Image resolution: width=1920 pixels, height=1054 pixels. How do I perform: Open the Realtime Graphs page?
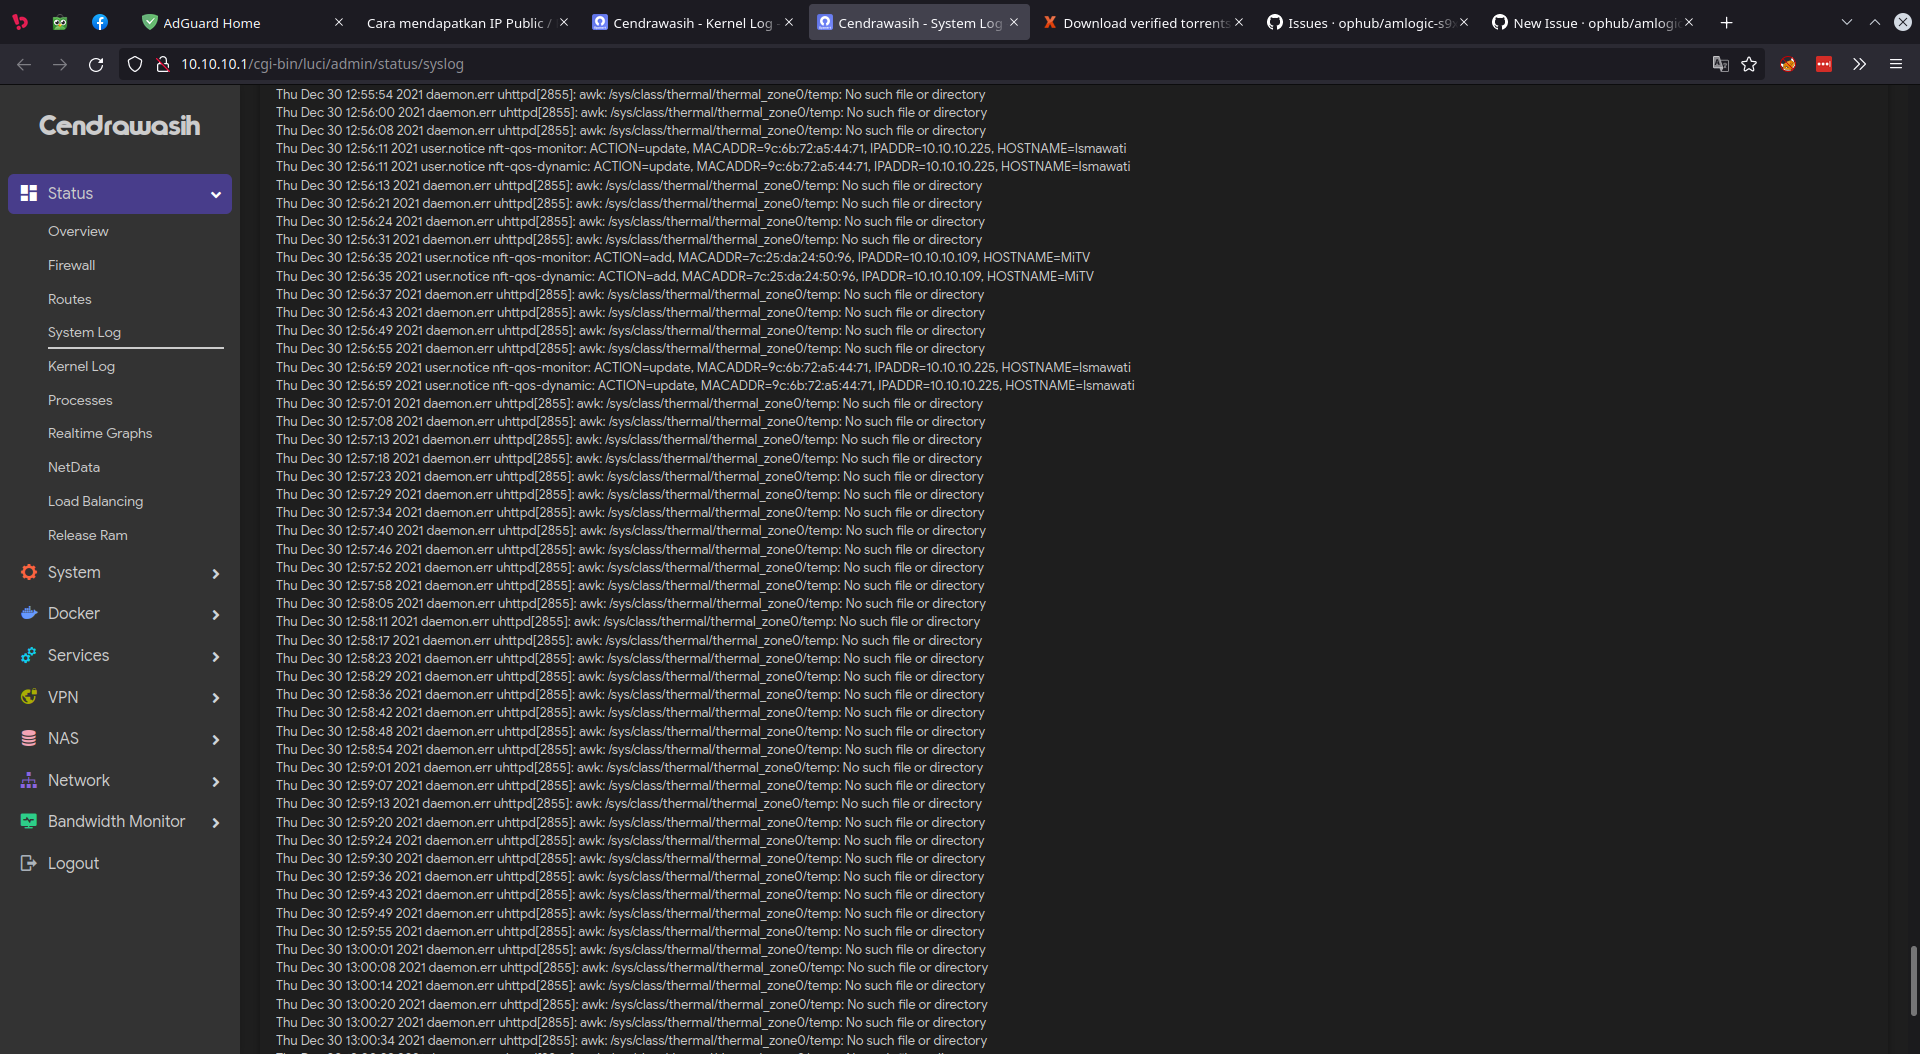point(100,433)
